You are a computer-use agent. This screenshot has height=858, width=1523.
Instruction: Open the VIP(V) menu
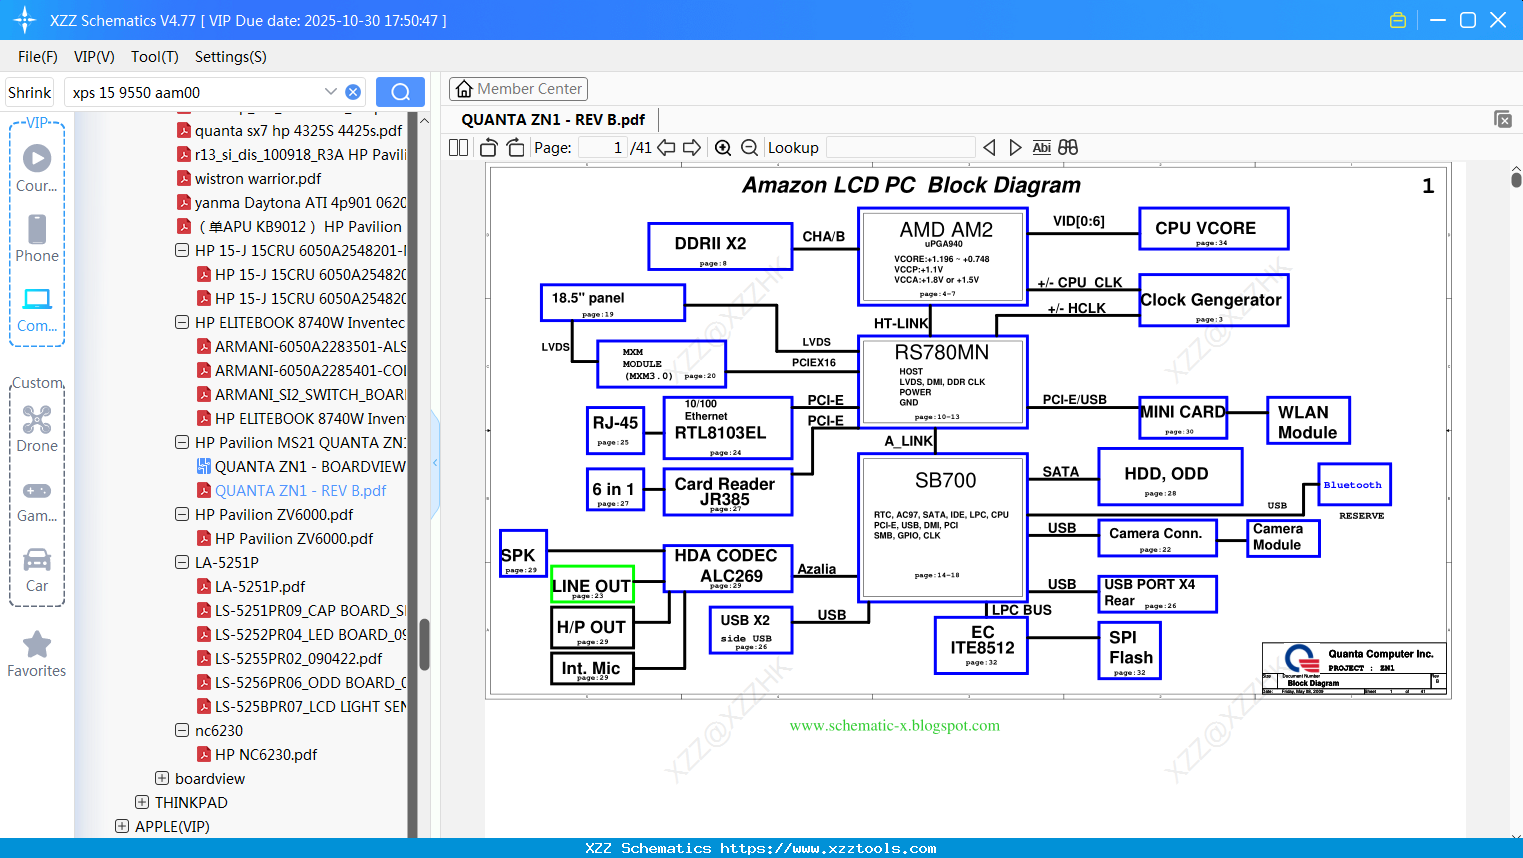(94, 57)
